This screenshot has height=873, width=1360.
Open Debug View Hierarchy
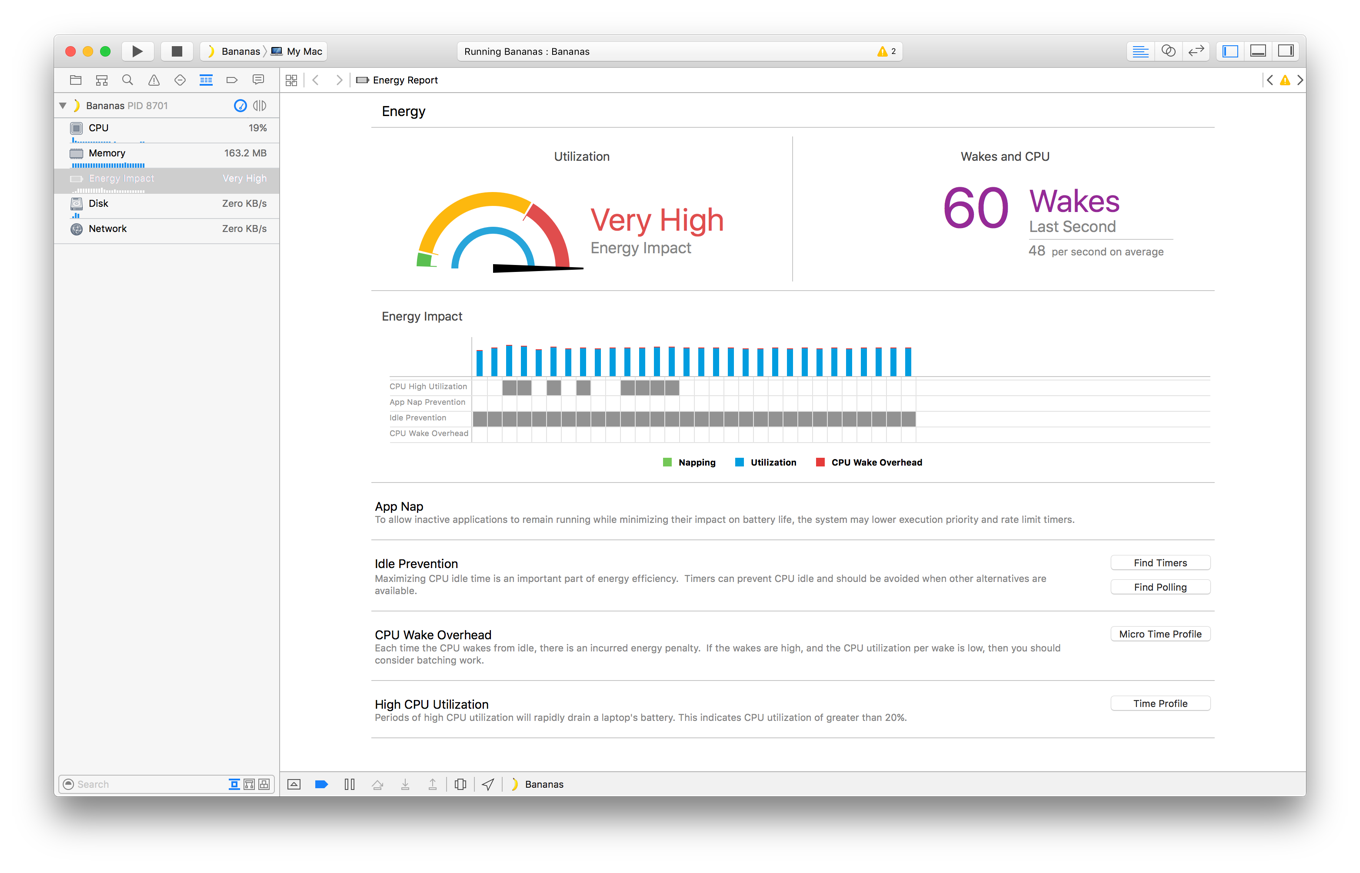(x=460, y=784)
